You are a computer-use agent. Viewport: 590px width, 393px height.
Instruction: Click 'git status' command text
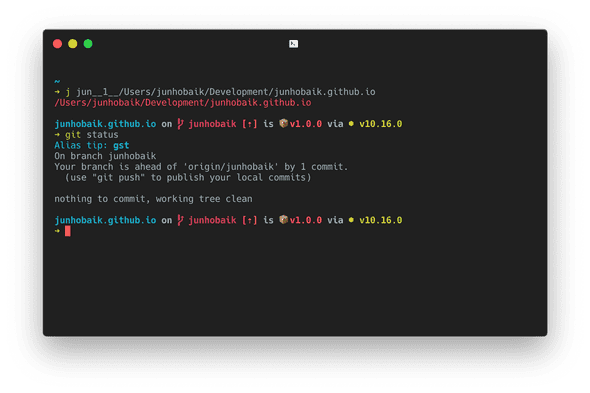(x=91, y=135)
